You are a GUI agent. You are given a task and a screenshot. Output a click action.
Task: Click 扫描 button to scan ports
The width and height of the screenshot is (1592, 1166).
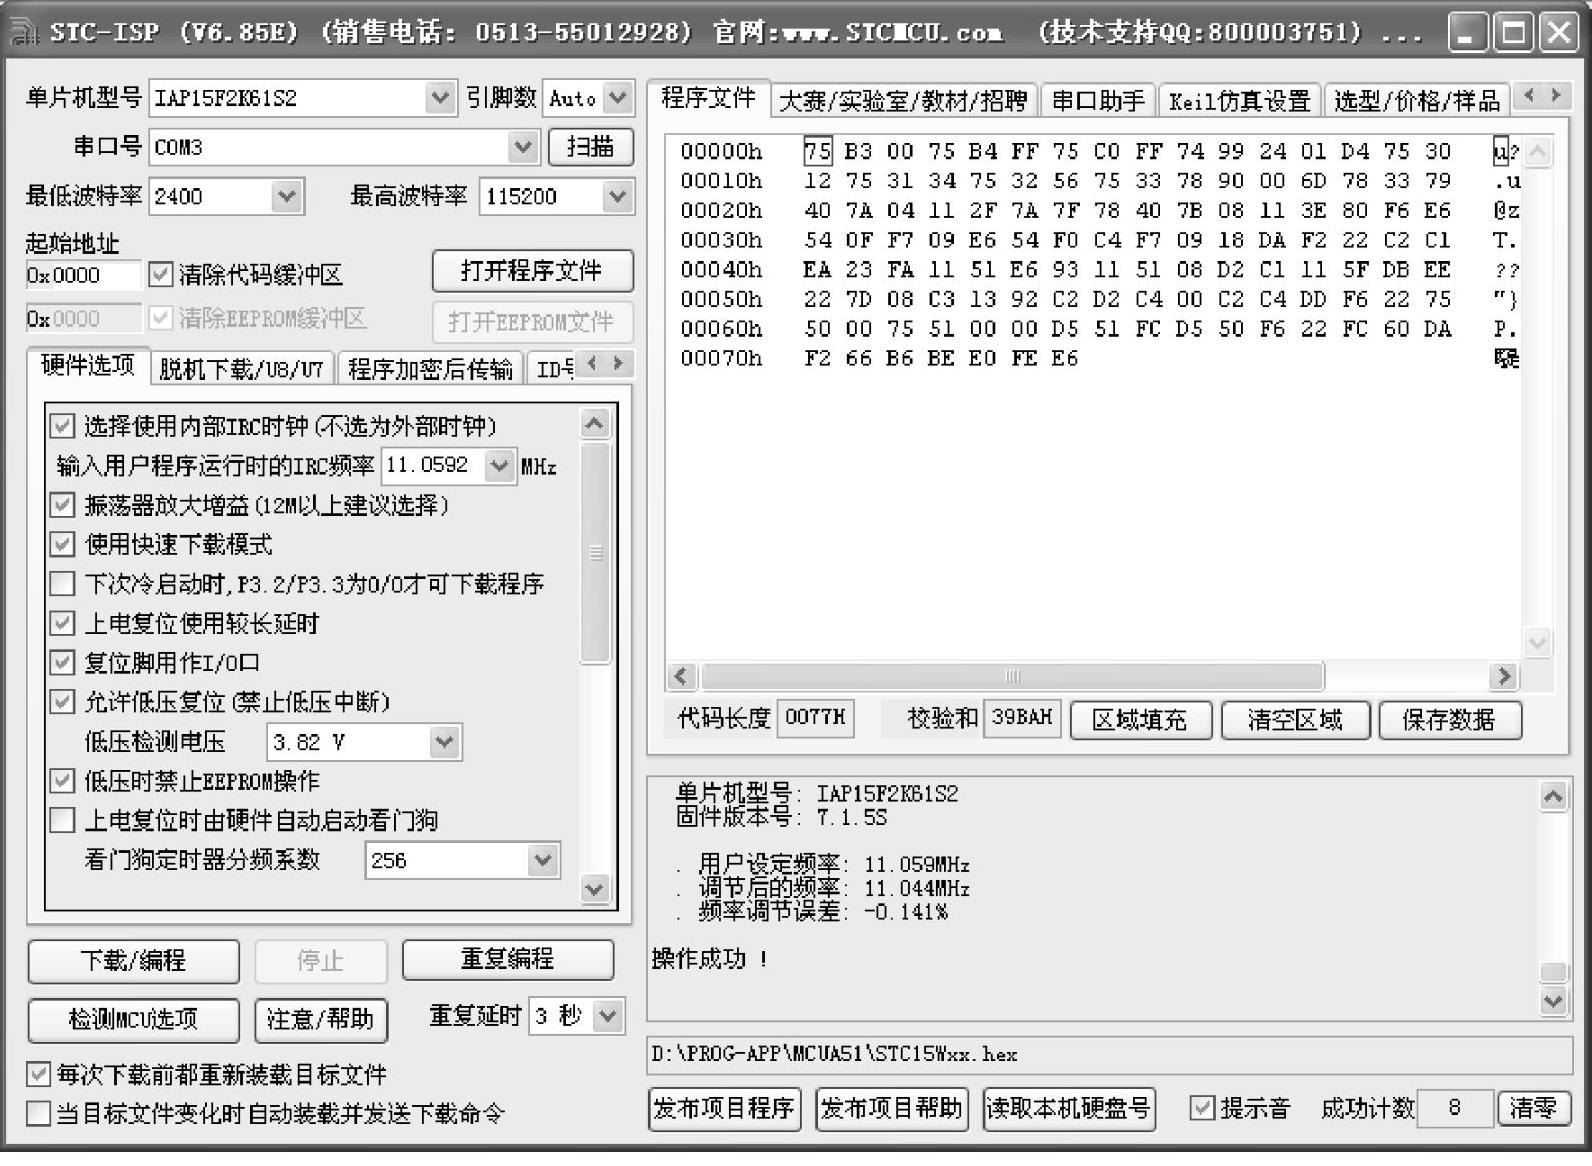tap(590, 147)
